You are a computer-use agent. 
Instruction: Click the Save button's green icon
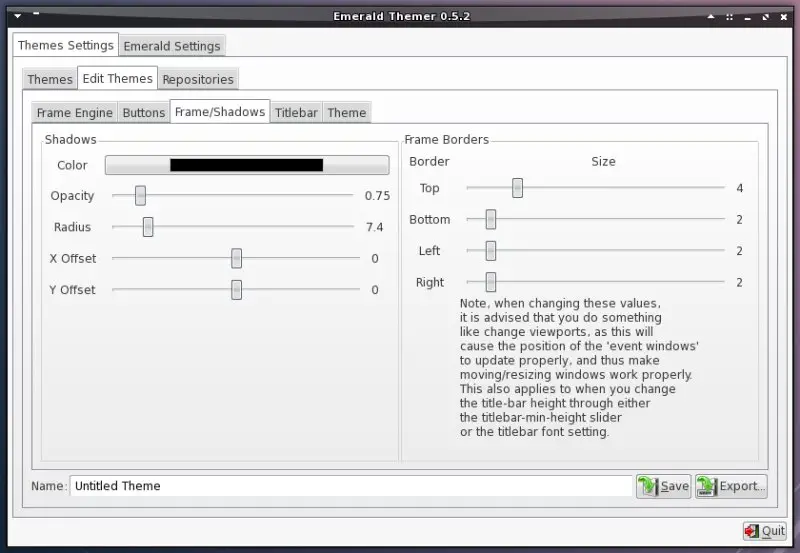tap(648, 486)
